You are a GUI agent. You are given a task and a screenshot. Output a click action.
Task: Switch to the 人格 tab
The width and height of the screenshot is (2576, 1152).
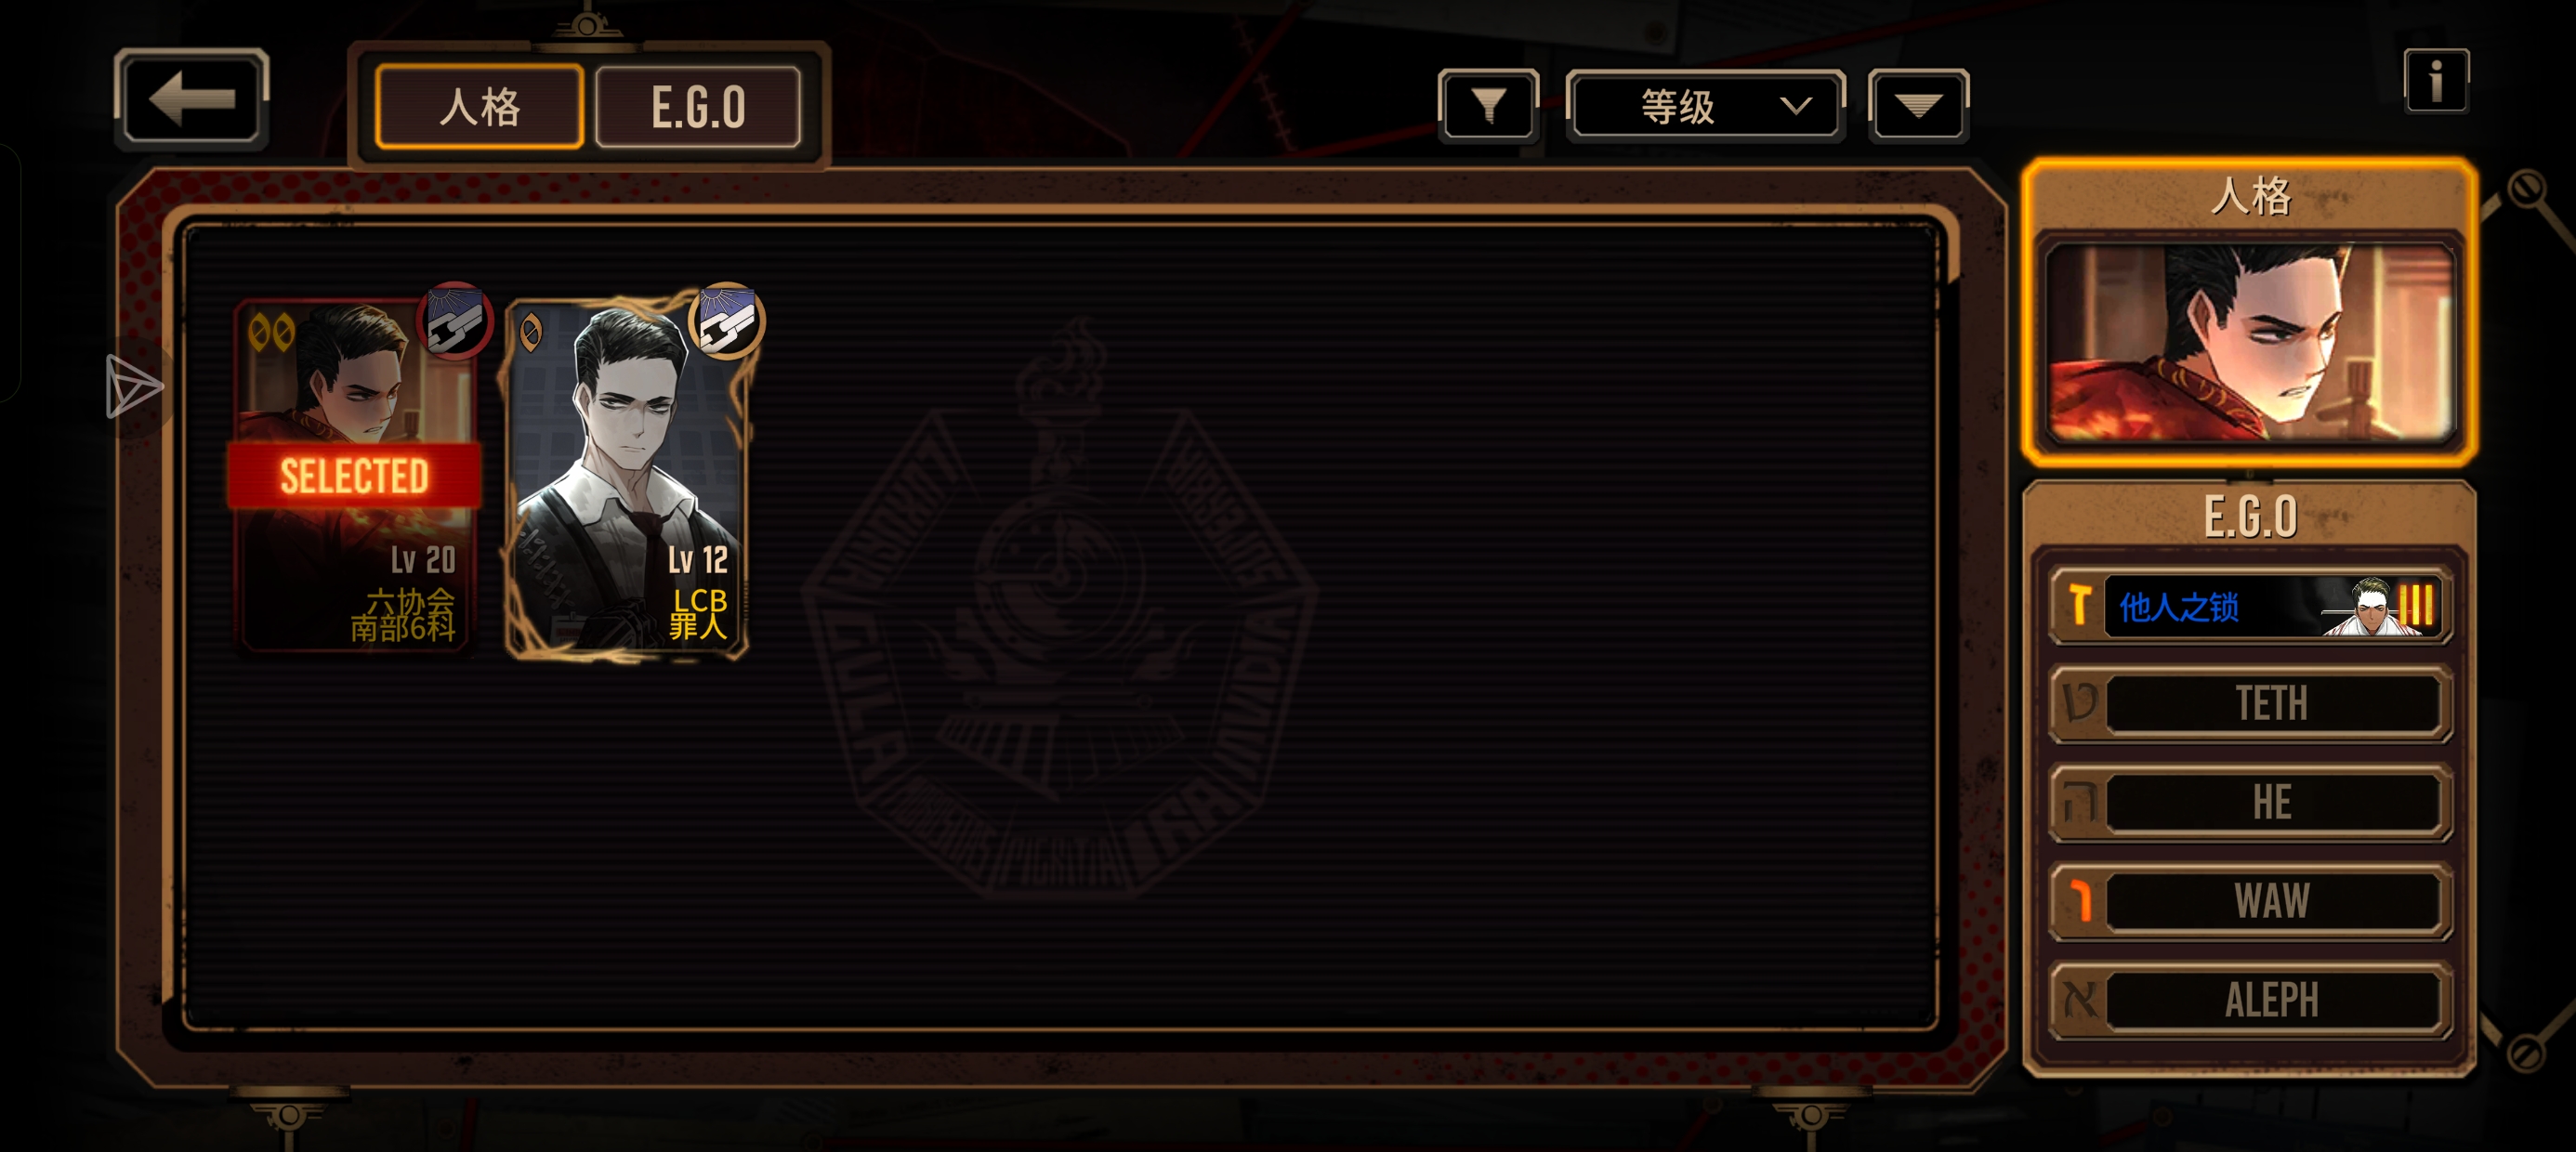tap(479, 107)
